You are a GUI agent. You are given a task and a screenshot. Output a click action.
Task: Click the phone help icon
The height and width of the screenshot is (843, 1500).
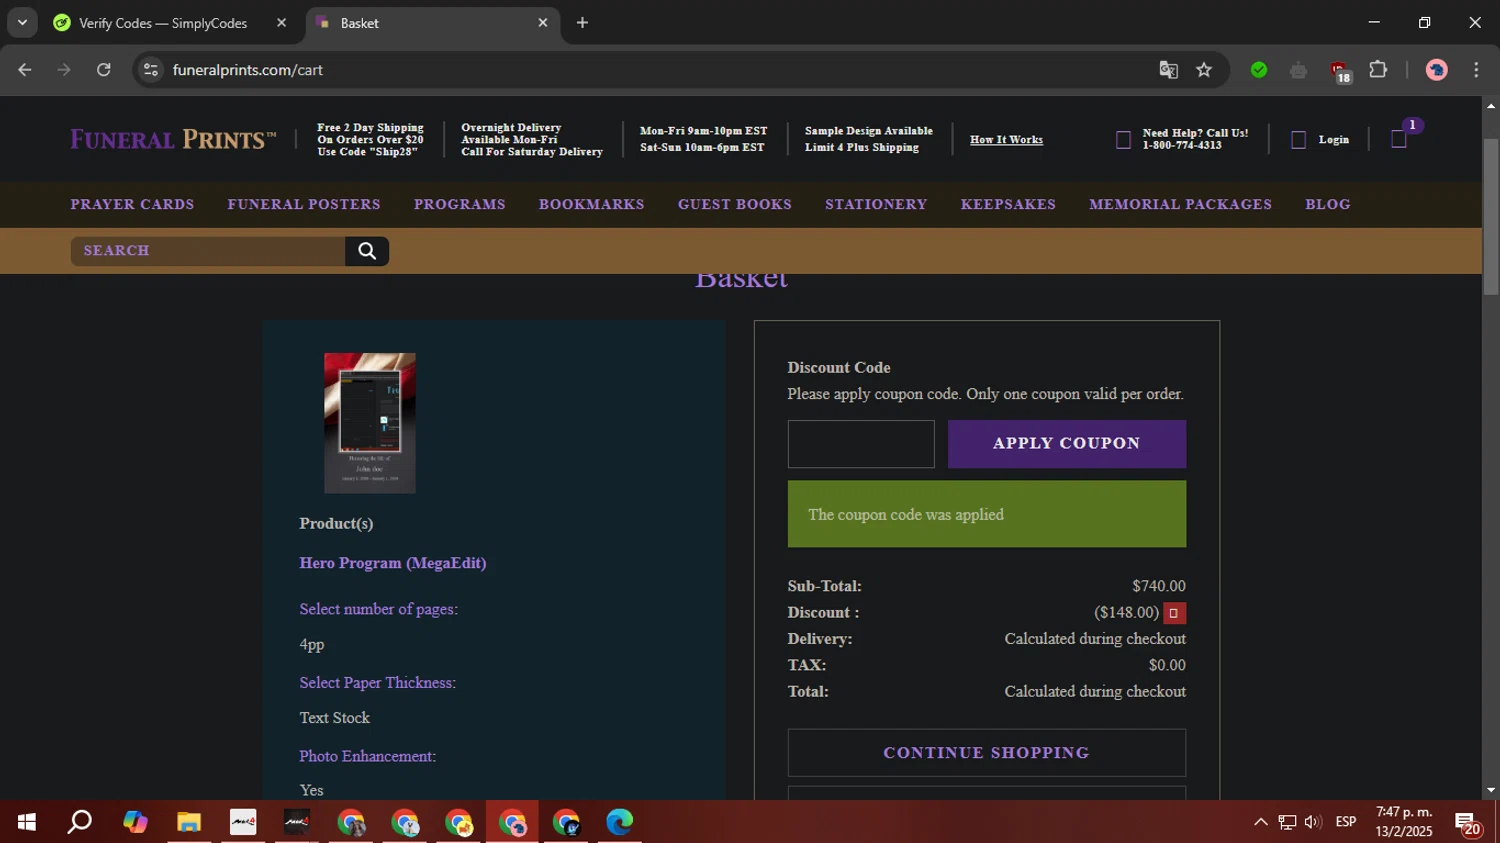(x=1123, y=140)
